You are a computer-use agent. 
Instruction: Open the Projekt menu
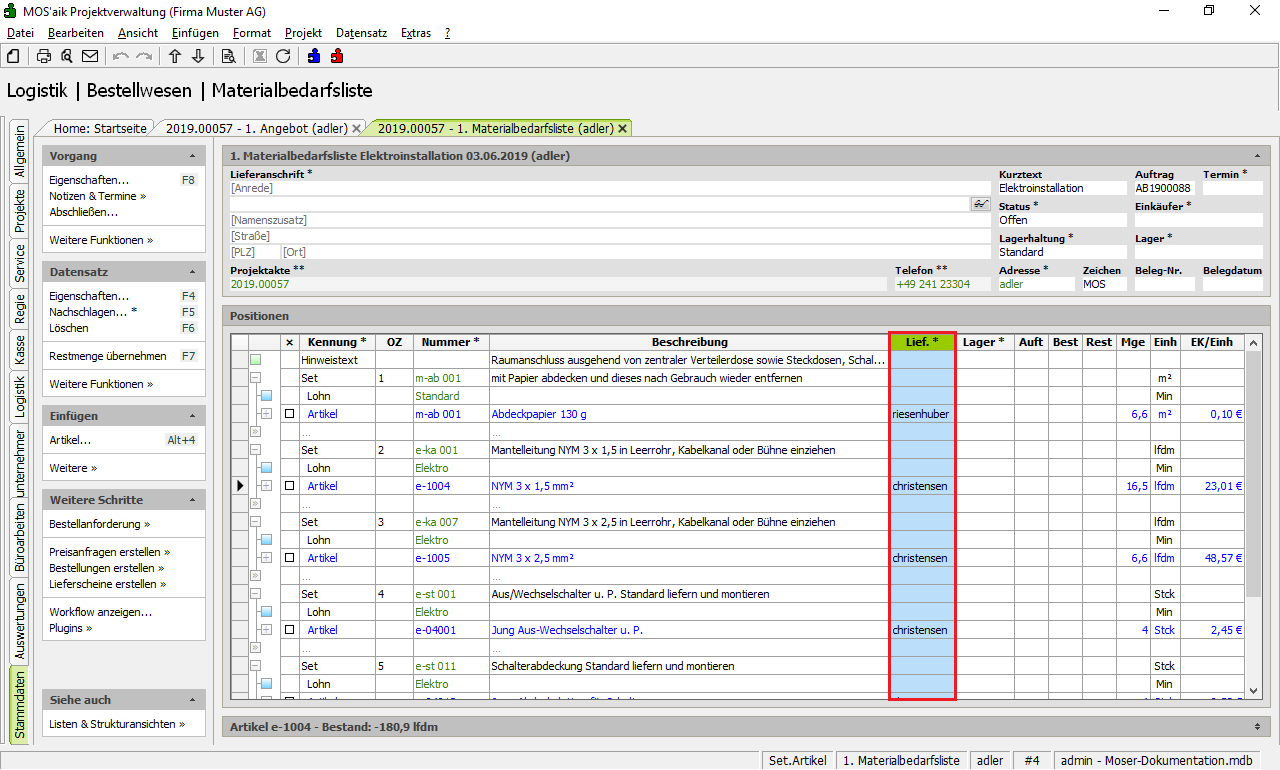point(303,33)
